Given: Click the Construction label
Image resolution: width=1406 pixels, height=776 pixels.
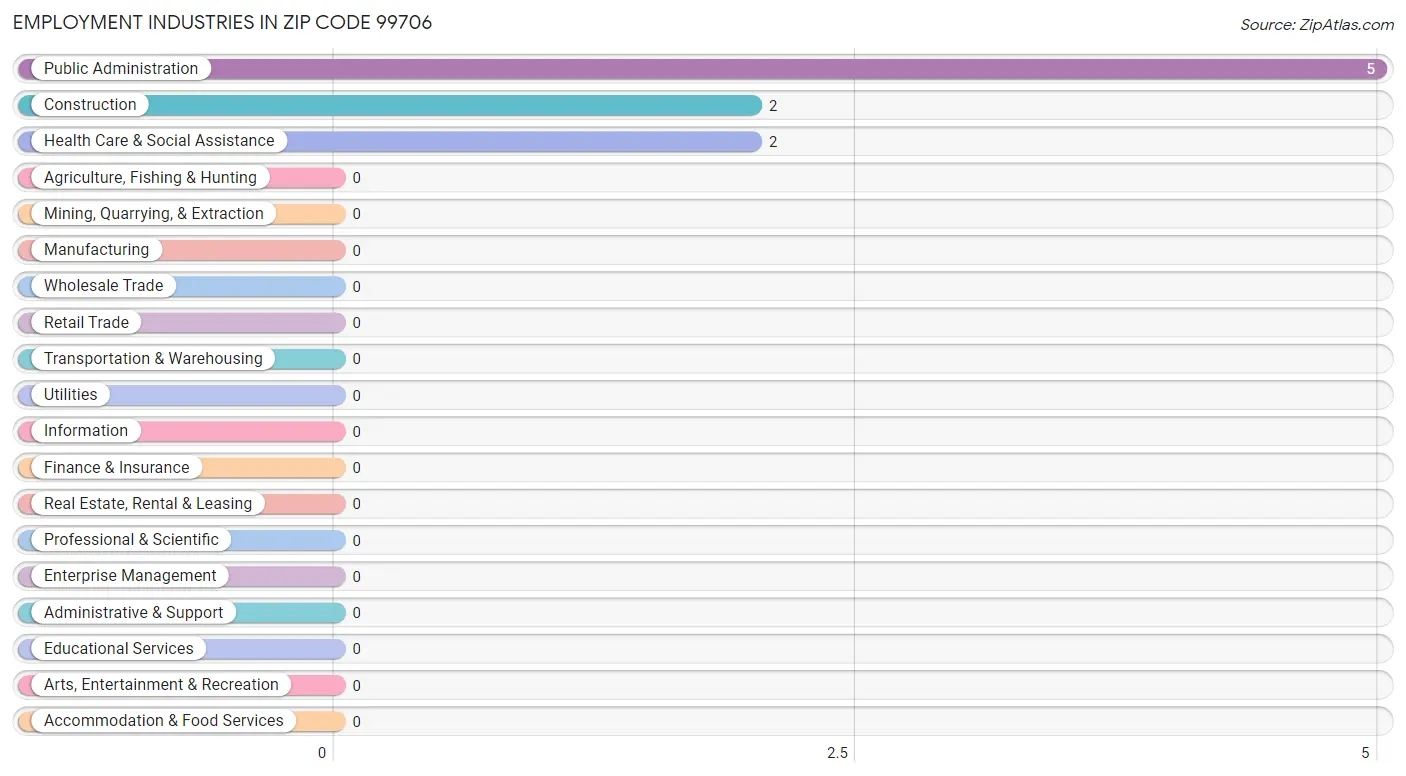Looking at the screenshot, I should [90, 105].
